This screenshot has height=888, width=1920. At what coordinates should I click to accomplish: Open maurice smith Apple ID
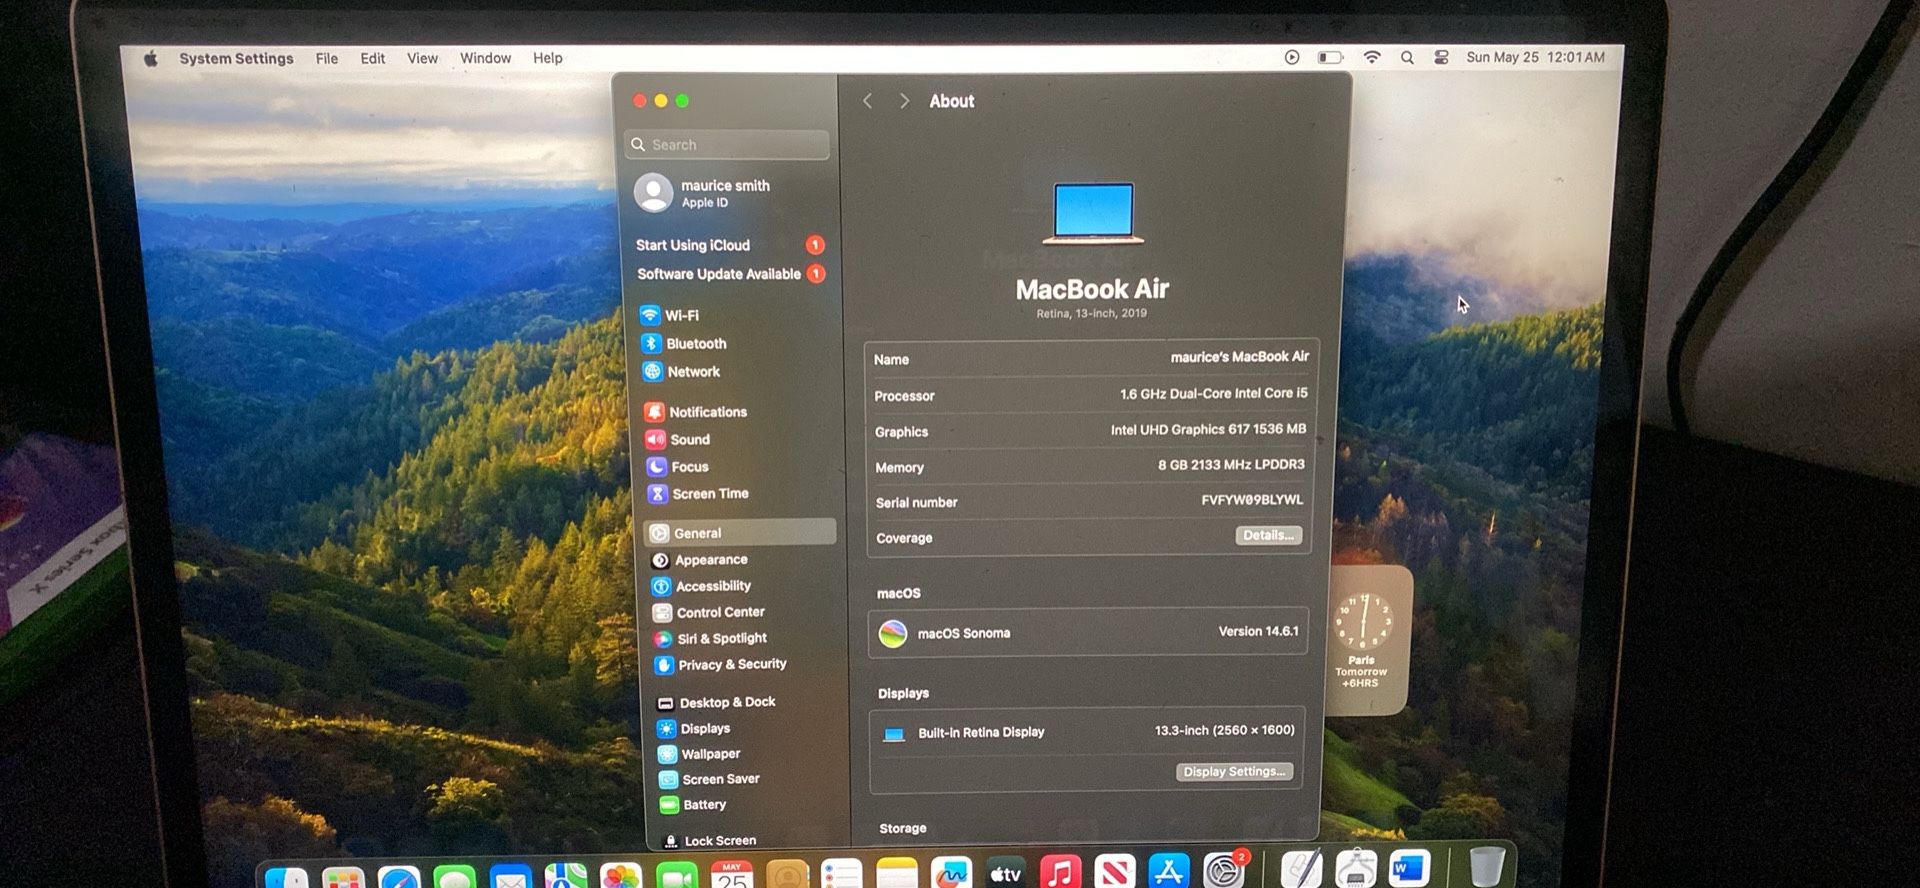(703, 193)
